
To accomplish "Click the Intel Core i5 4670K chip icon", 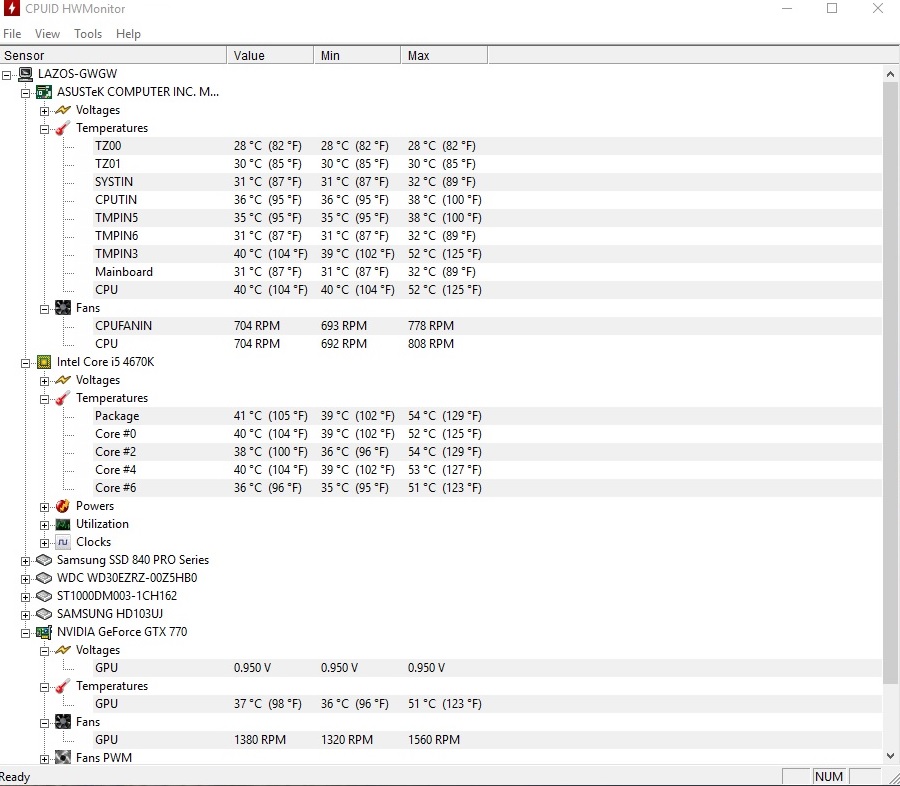I will (44, 362).
